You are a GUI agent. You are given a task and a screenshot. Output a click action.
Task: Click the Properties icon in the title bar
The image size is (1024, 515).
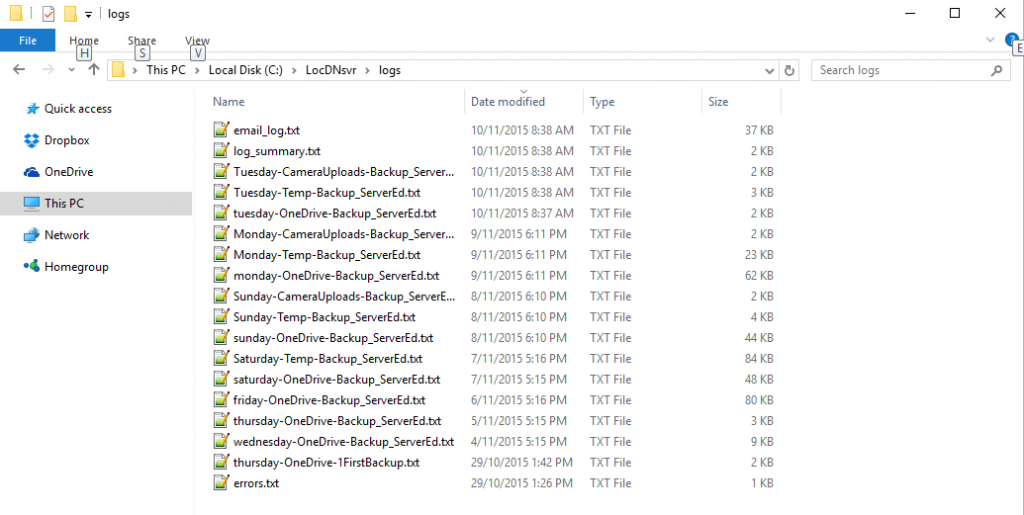pos(48,14)
